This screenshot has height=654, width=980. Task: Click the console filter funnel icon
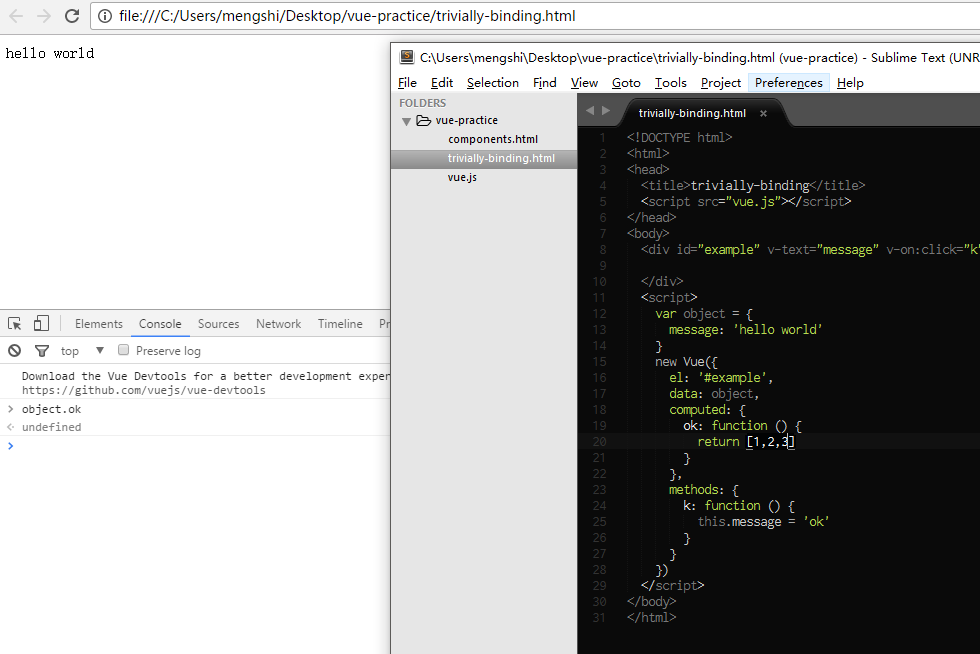pos(42,351)
